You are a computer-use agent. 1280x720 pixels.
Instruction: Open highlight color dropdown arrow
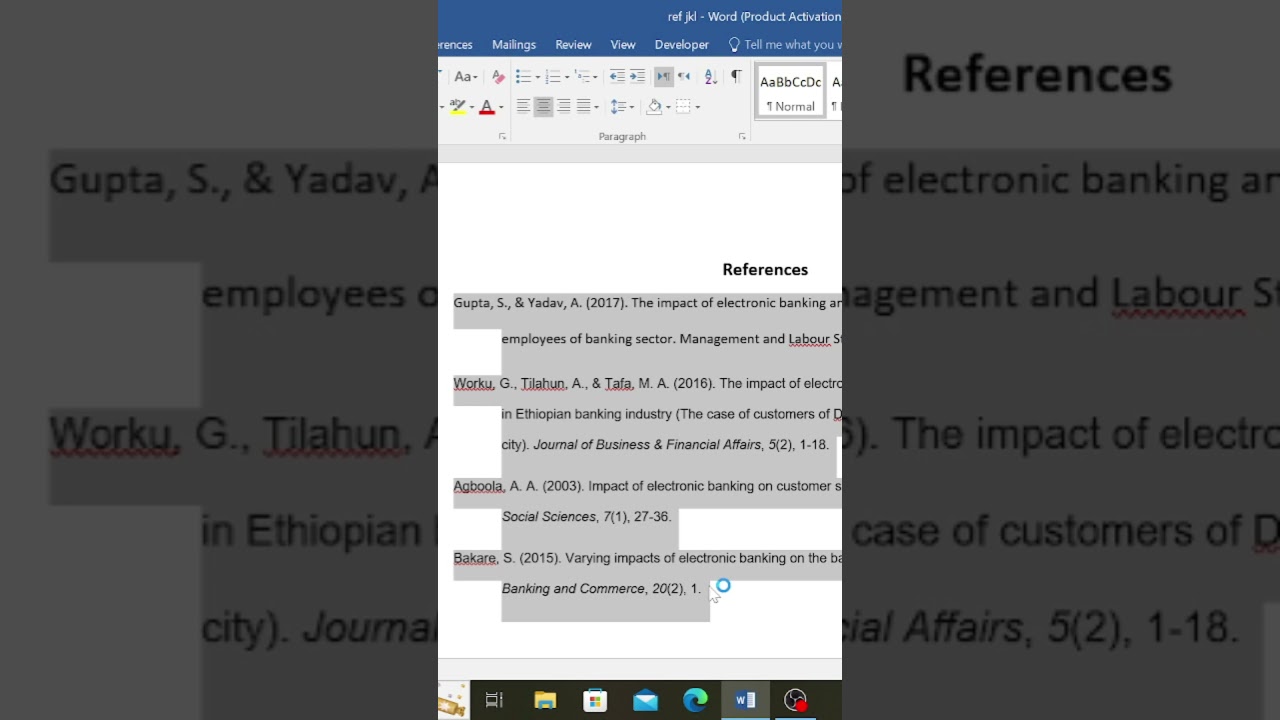(470, 106)
